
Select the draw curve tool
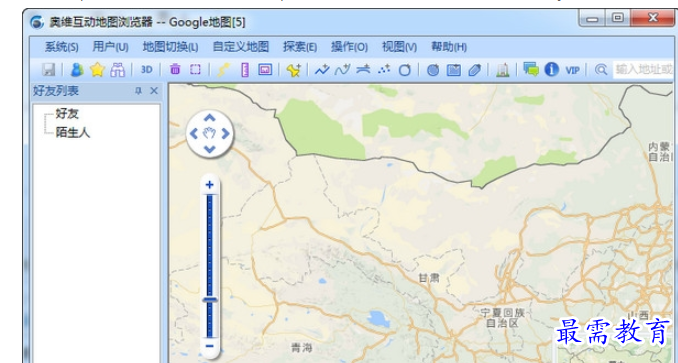pos(342,70)
